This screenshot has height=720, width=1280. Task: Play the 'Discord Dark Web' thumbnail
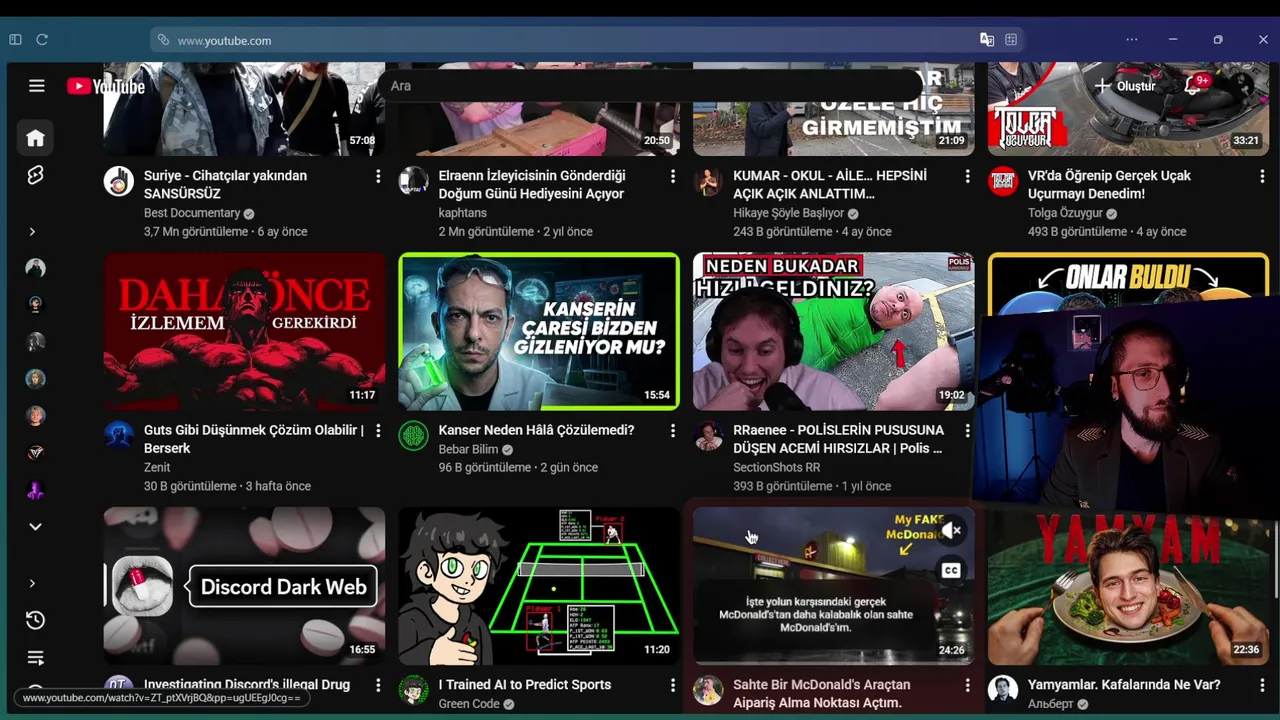pos(244,586)
